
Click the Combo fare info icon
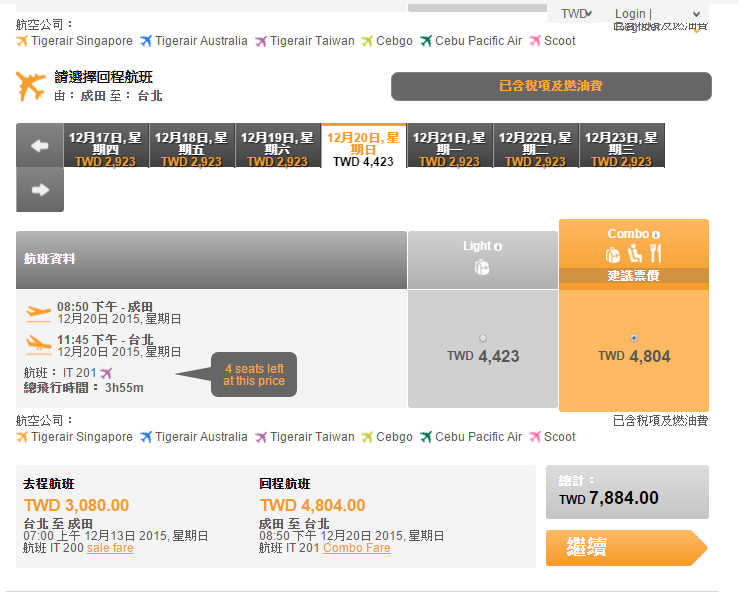(x=656, y=234)
